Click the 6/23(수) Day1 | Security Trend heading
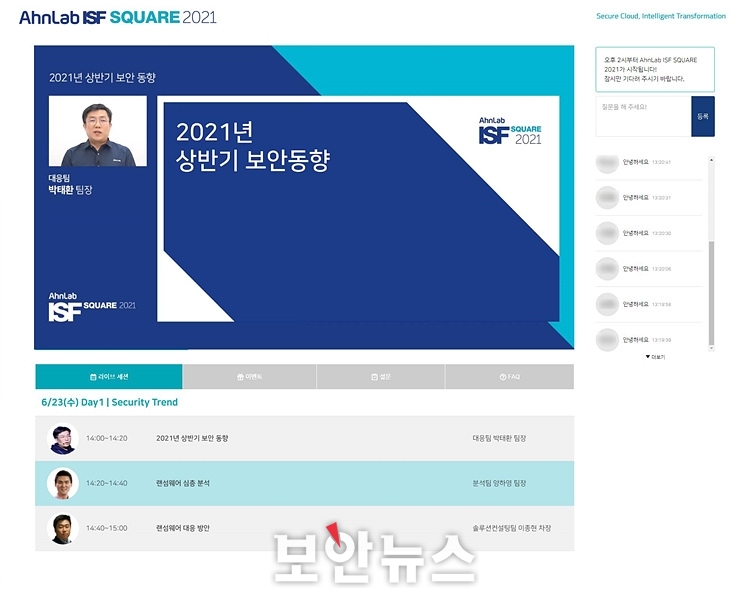This screenshot has width=750, height=598. (x=109, y=402)
